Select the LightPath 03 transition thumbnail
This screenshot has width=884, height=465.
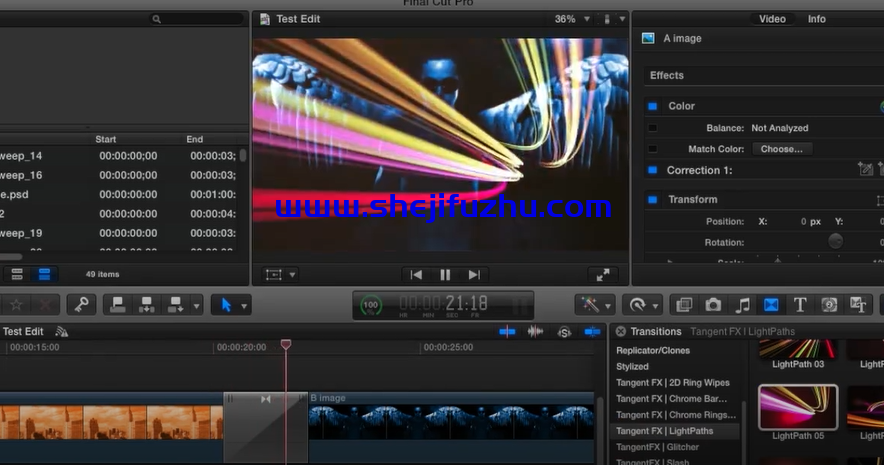pos(798,349)
